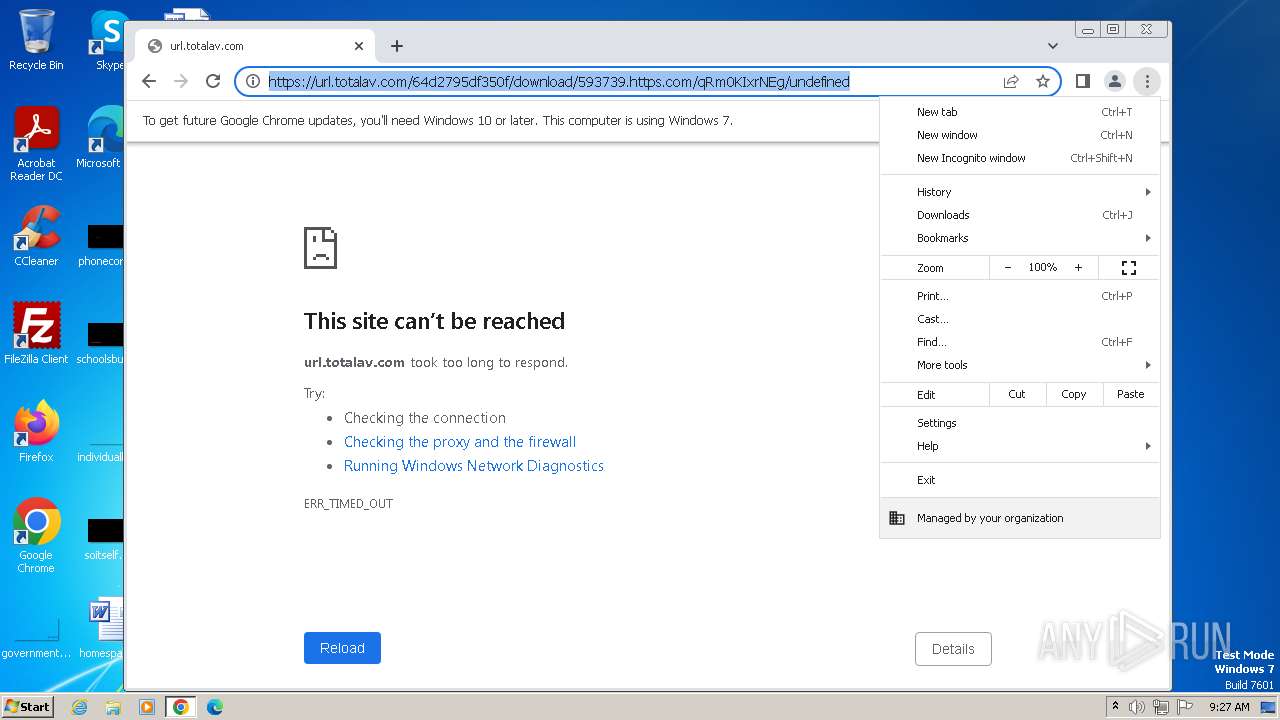
Task: Click the taskbar clock 9:27 AM
Action: point(1229,707)
